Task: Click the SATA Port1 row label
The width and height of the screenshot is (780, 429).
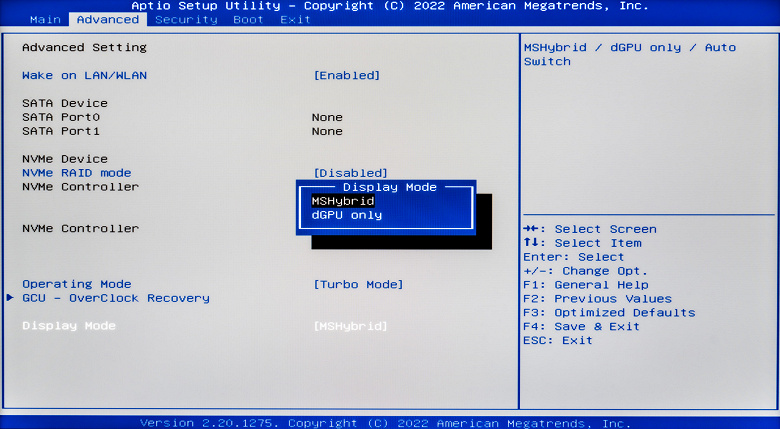Action: coord(61,131)
